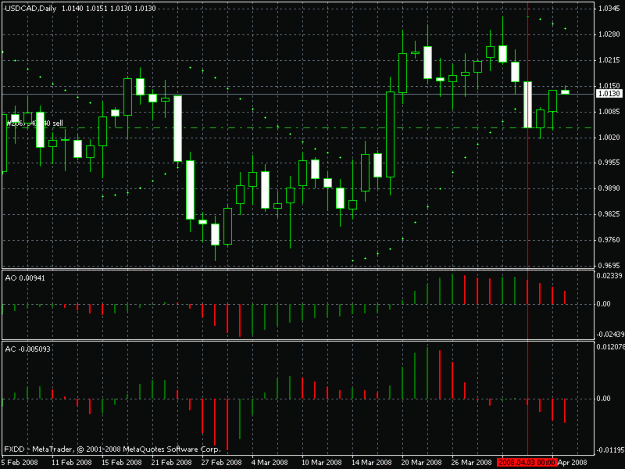The height and width of the screenshot is (469, 625).
Task: Click the 0.00 level on AO scale
Action: [x=604, y=304]
